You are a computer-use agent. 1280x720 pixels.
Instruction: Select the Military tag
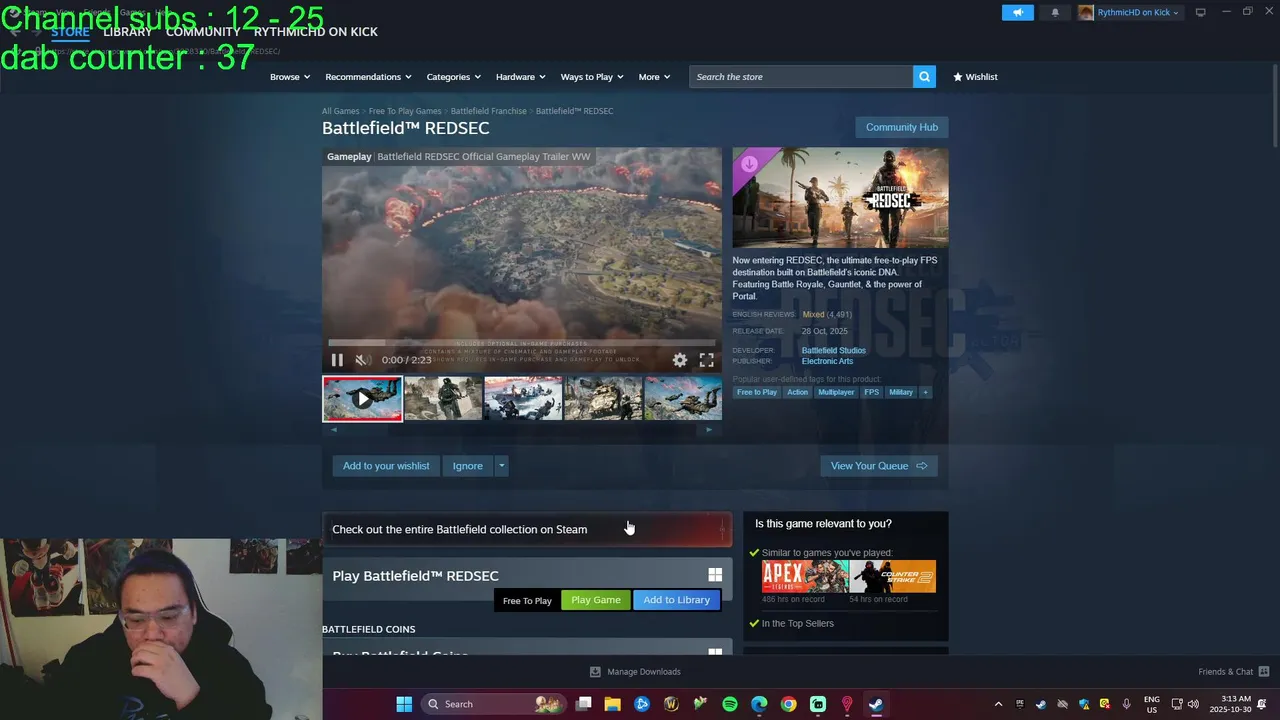point(901,392)
